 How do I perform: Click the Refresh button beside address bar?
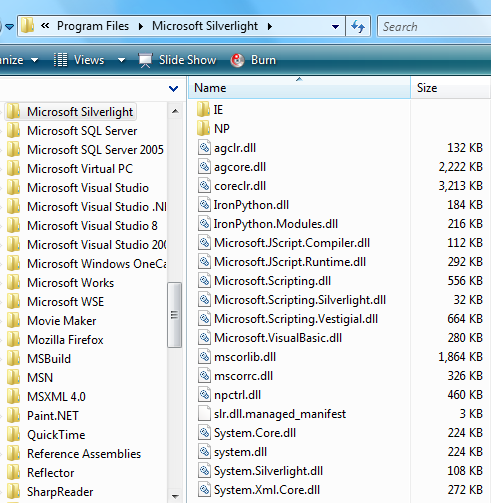(x=358, y=26)
